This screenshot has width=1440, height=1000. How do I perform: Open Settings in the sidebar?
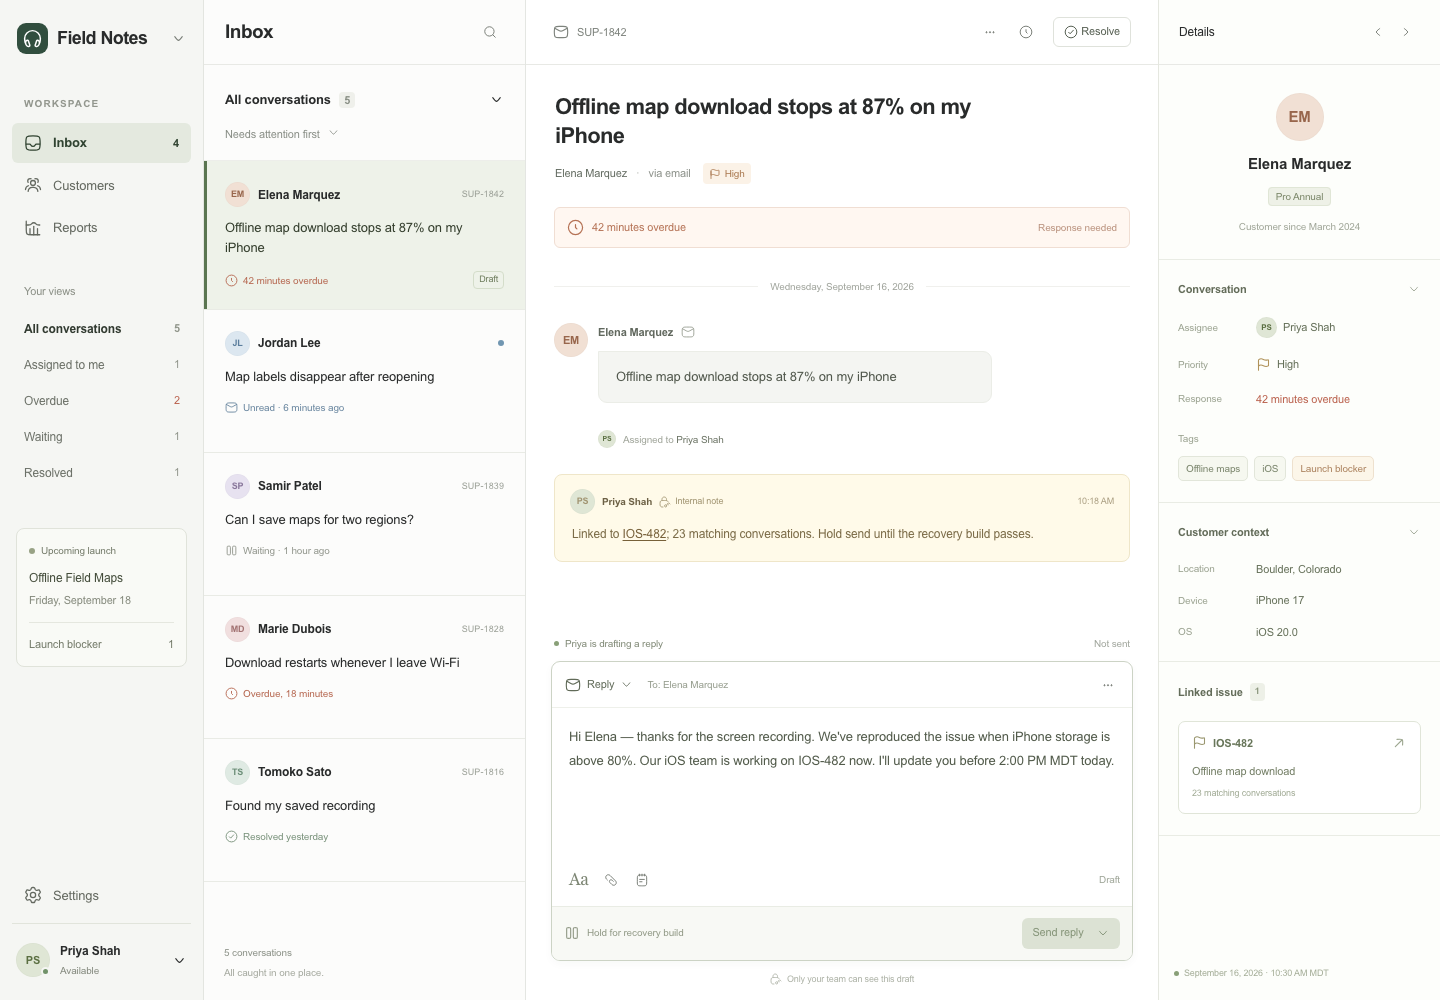tap(101, 896)
